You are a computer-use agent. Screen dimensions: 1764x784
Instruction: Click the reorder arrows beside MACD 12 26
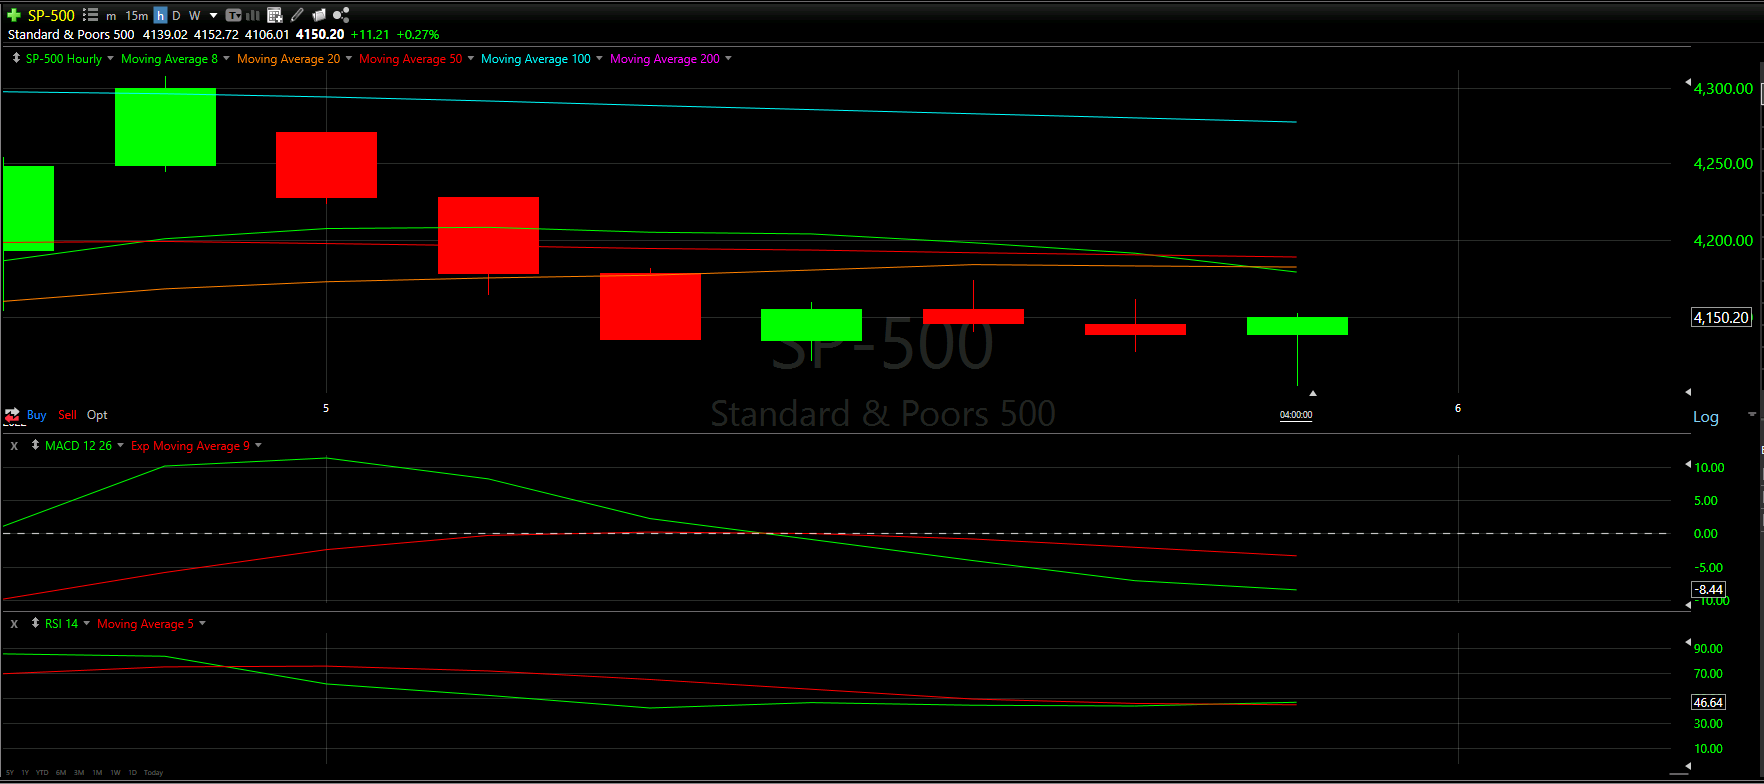pyautogui.click(x=35, y=445)
